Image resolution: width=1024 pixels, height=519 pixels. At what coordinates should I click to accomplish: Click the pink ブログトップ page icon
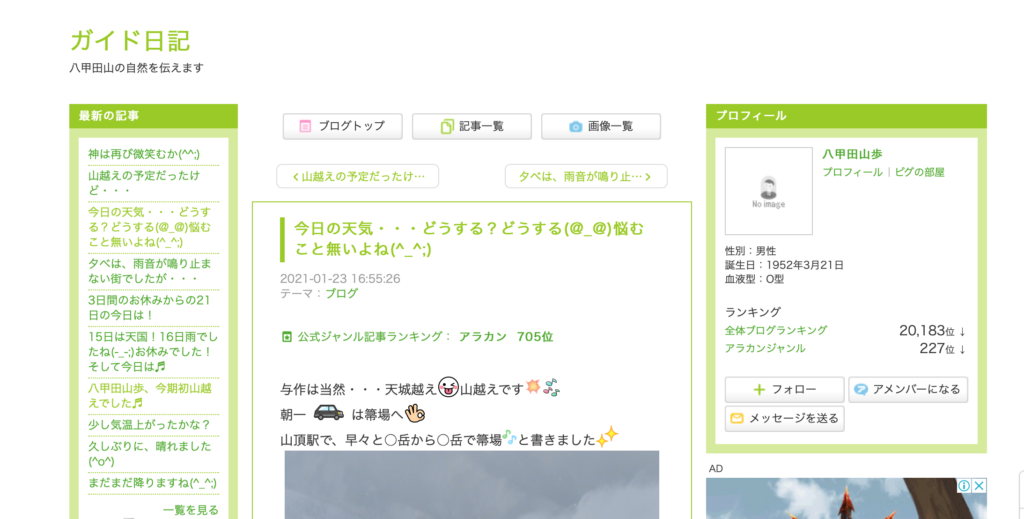pos(305,126)
